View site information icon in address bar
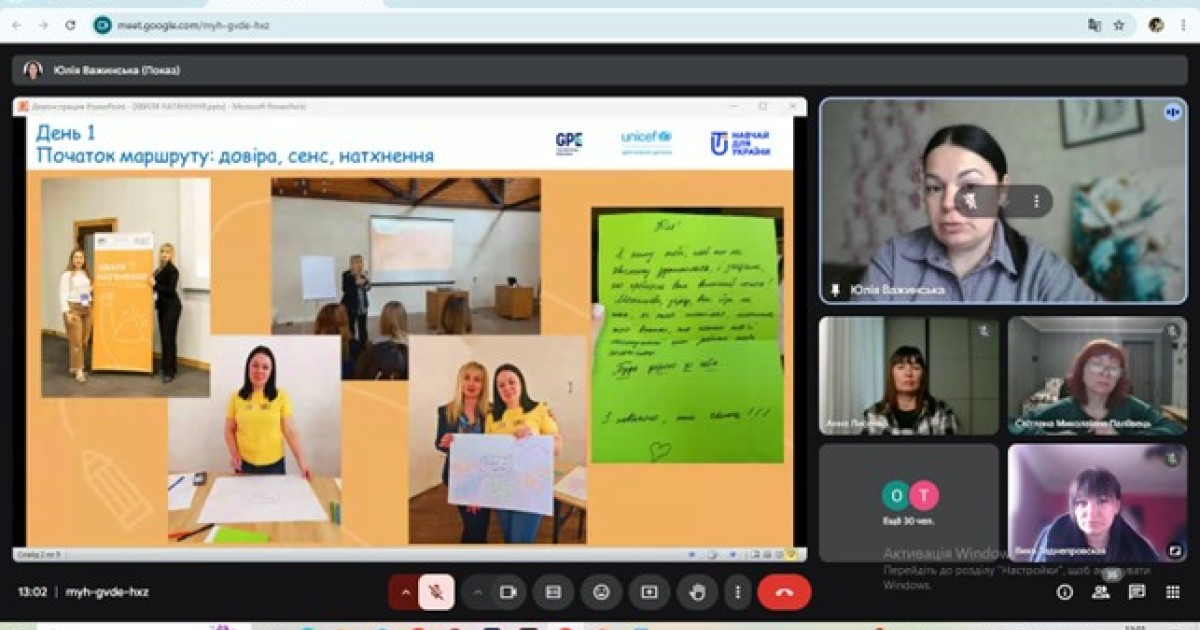The height and width of the screenshot is (630, 1200). [102, 25]
